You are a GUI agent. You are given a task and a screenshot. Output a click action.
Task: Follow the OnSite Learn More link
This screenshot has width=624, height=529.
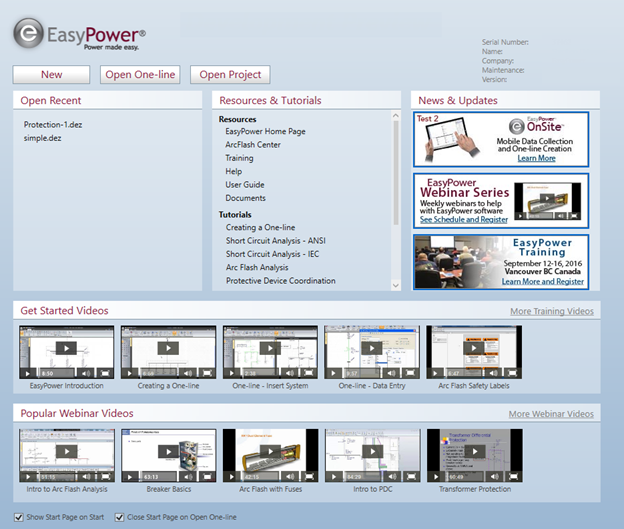click(x=536, y=158)
